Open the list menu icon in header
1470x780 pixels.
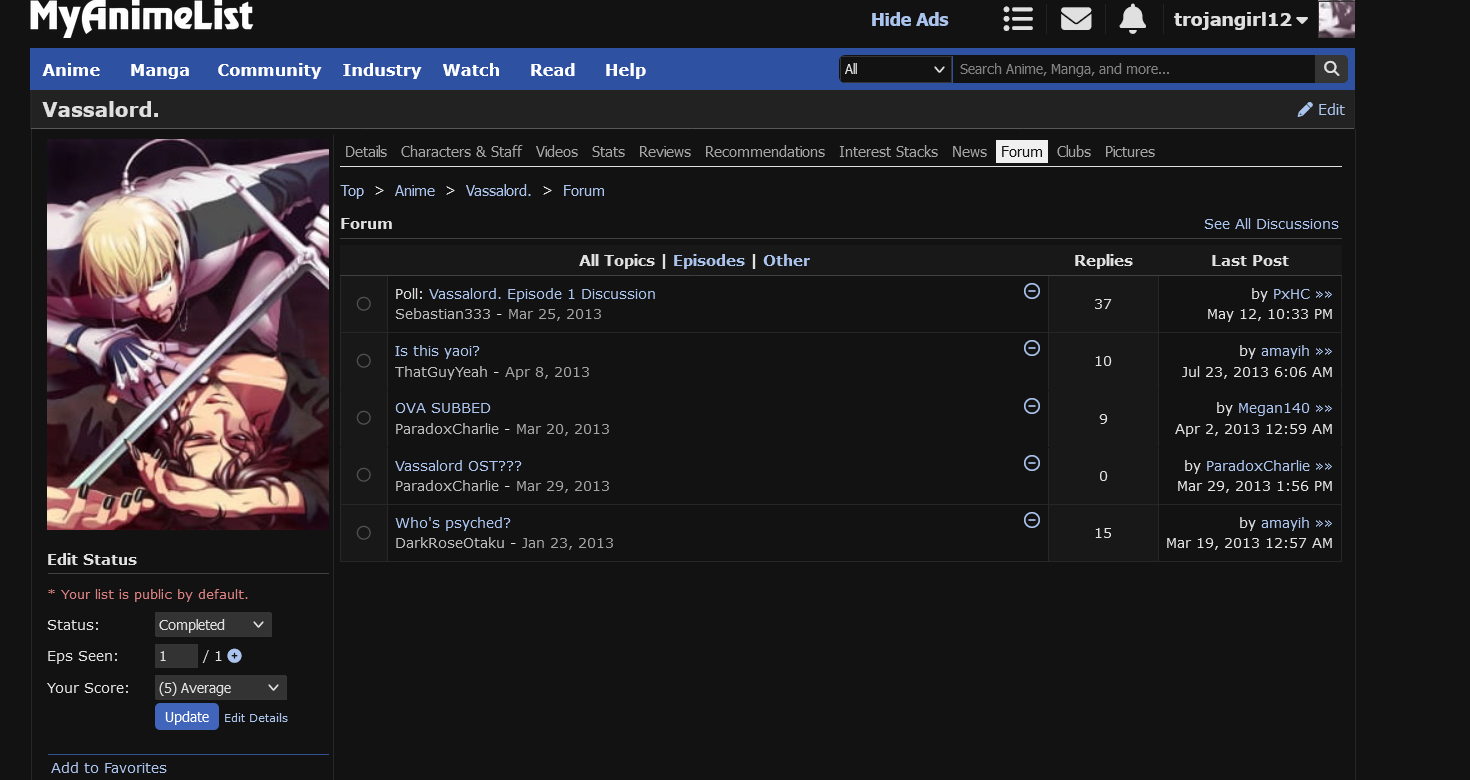pos(1018,19)
